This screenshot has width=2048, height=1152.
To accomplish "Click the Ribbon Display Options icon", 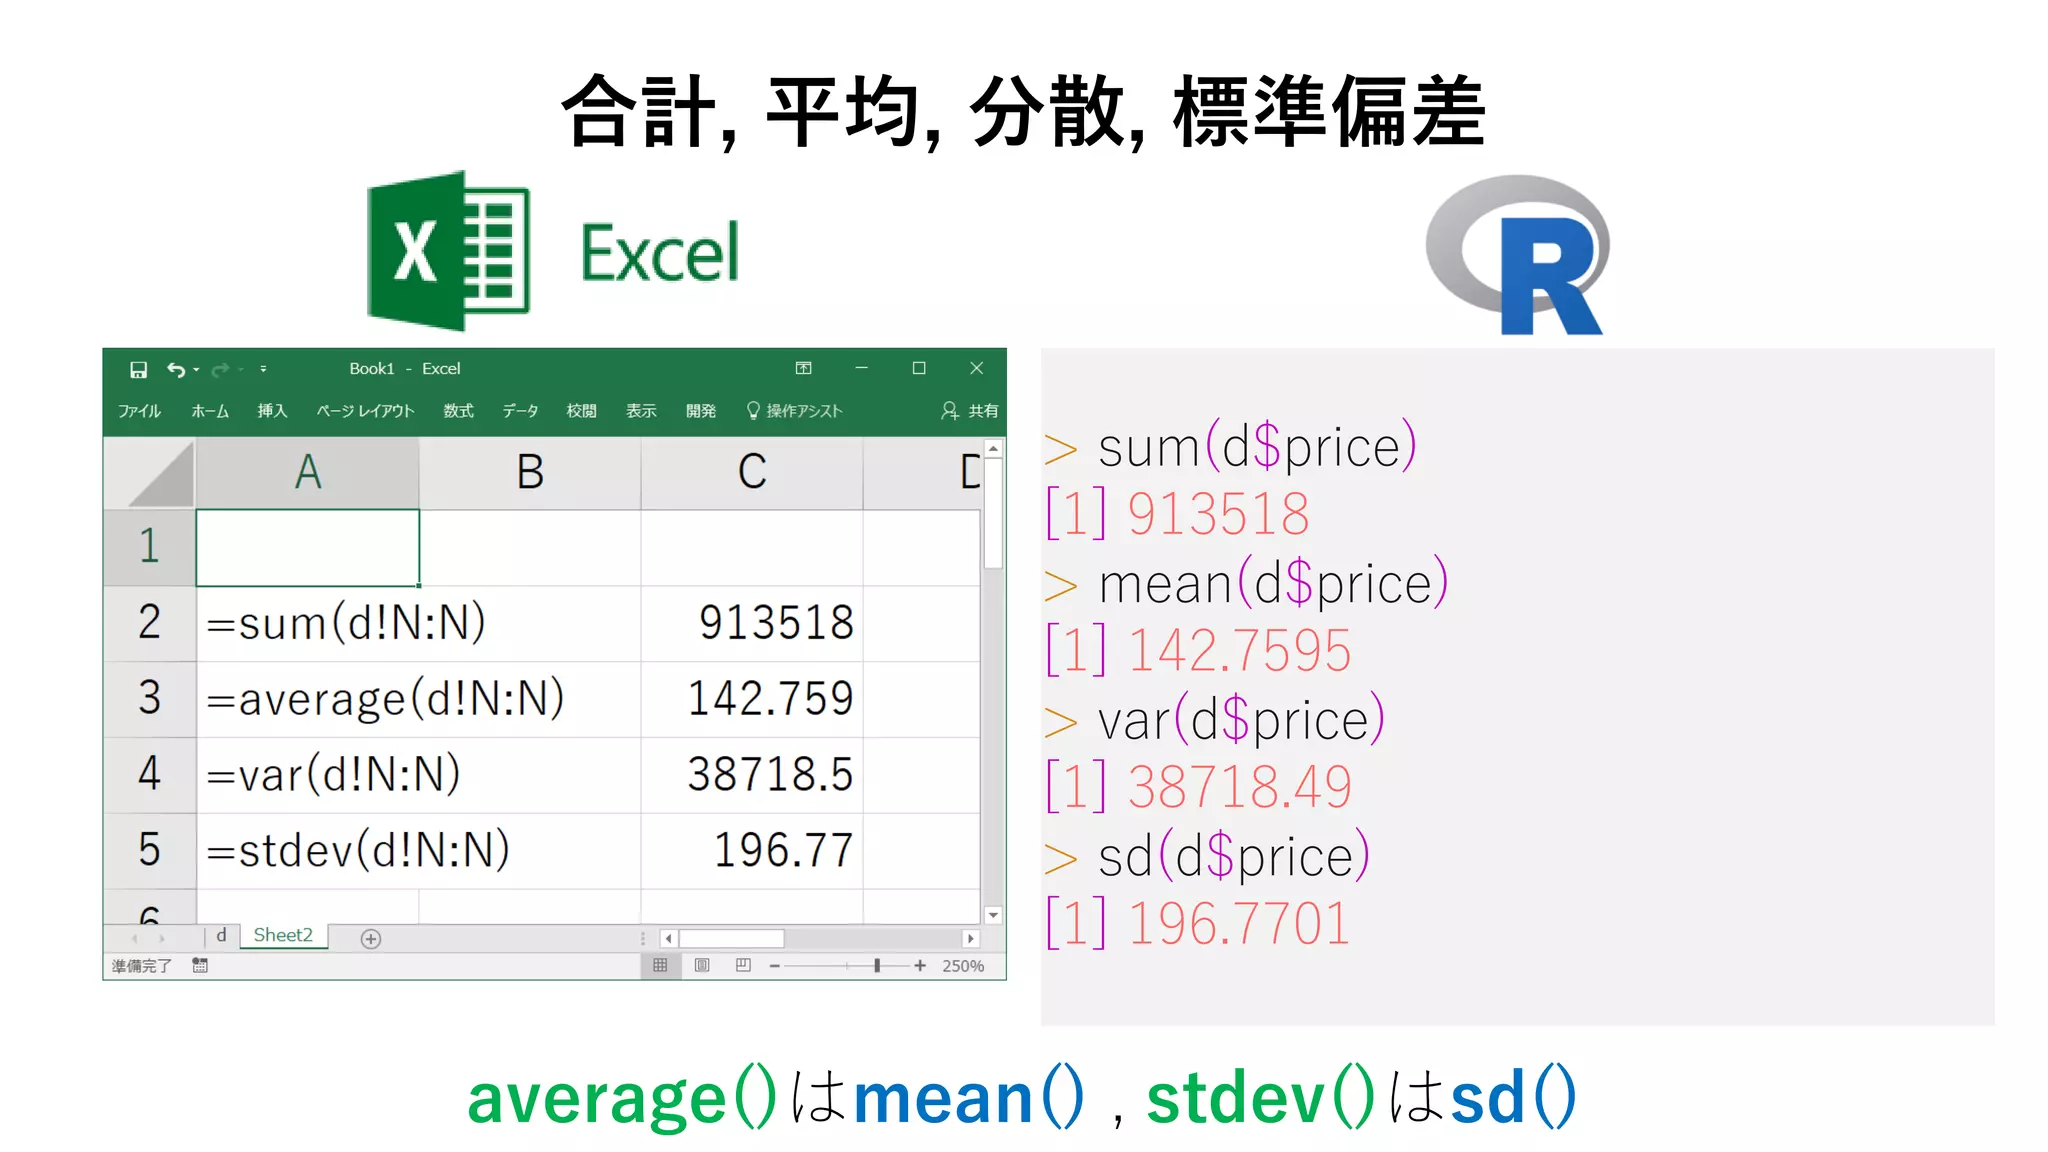I will 803,368.
